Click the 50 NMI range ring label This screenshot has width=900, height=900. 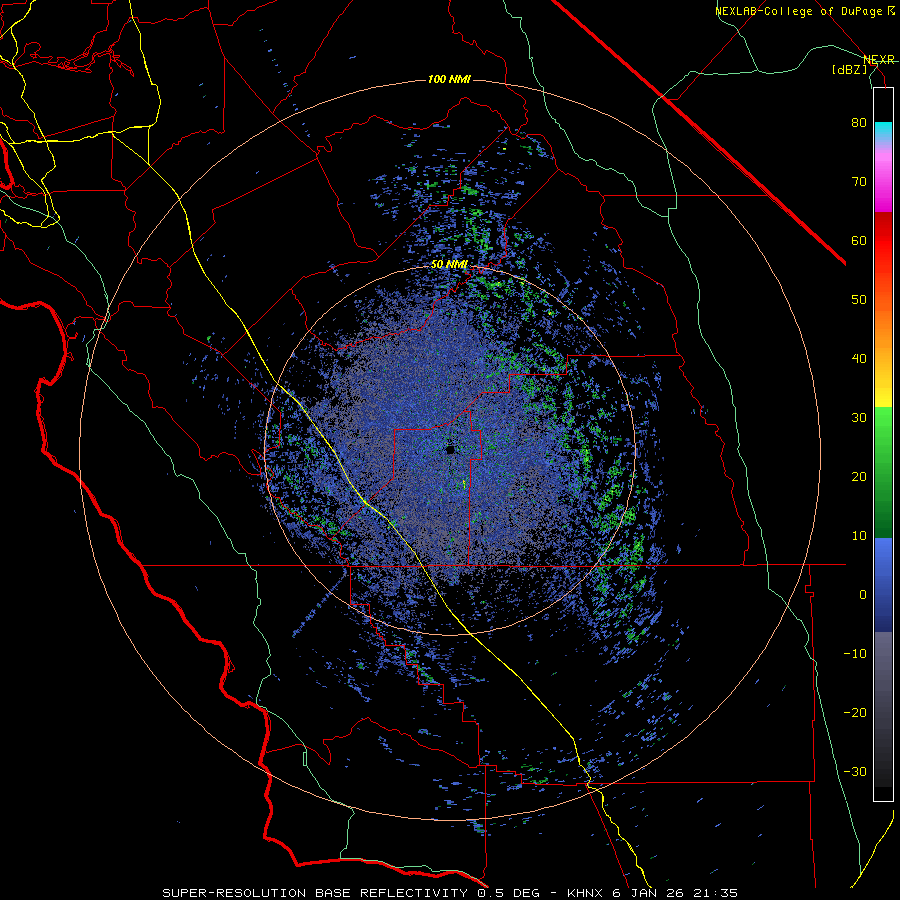449,264
